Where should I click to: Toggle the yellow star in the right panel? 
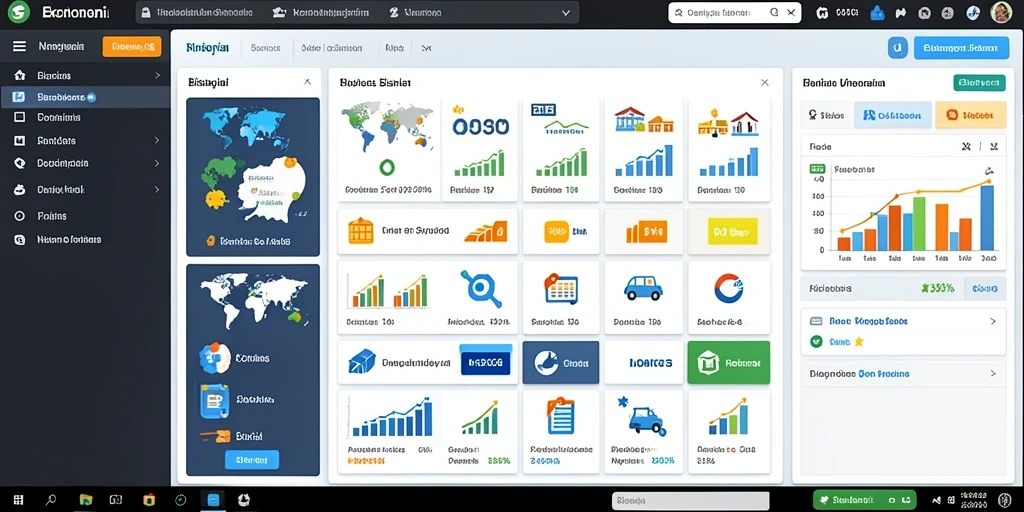pos(859,342)
